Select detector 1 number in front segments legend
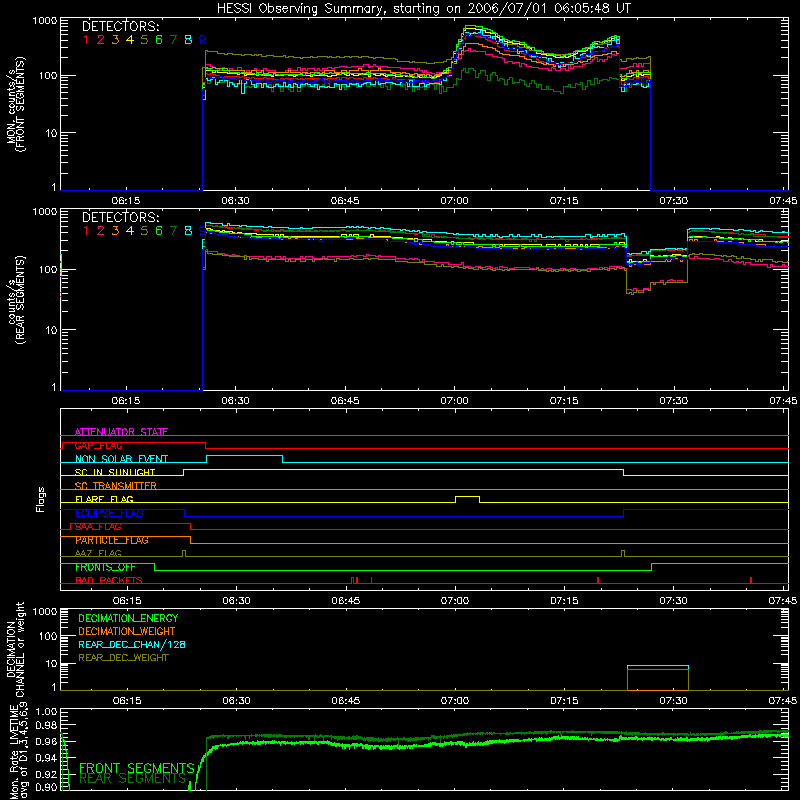Image resolution: width=800 pixels, height=800 pixels. click(x=86, y=40)
